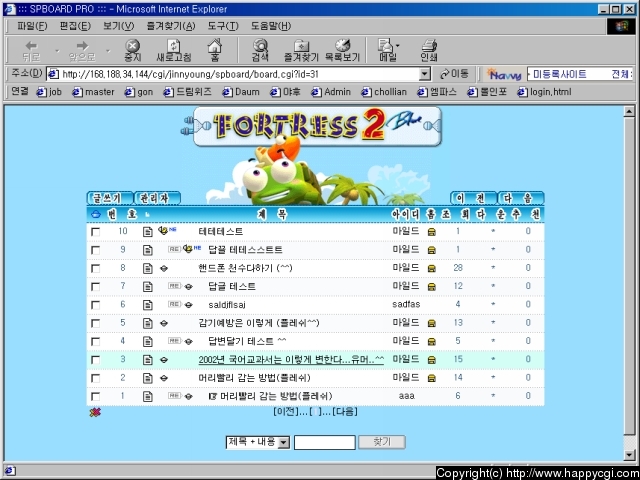Refresh page with 새로고침 icon
Screen dimensions: 640x480
(174, 50)
